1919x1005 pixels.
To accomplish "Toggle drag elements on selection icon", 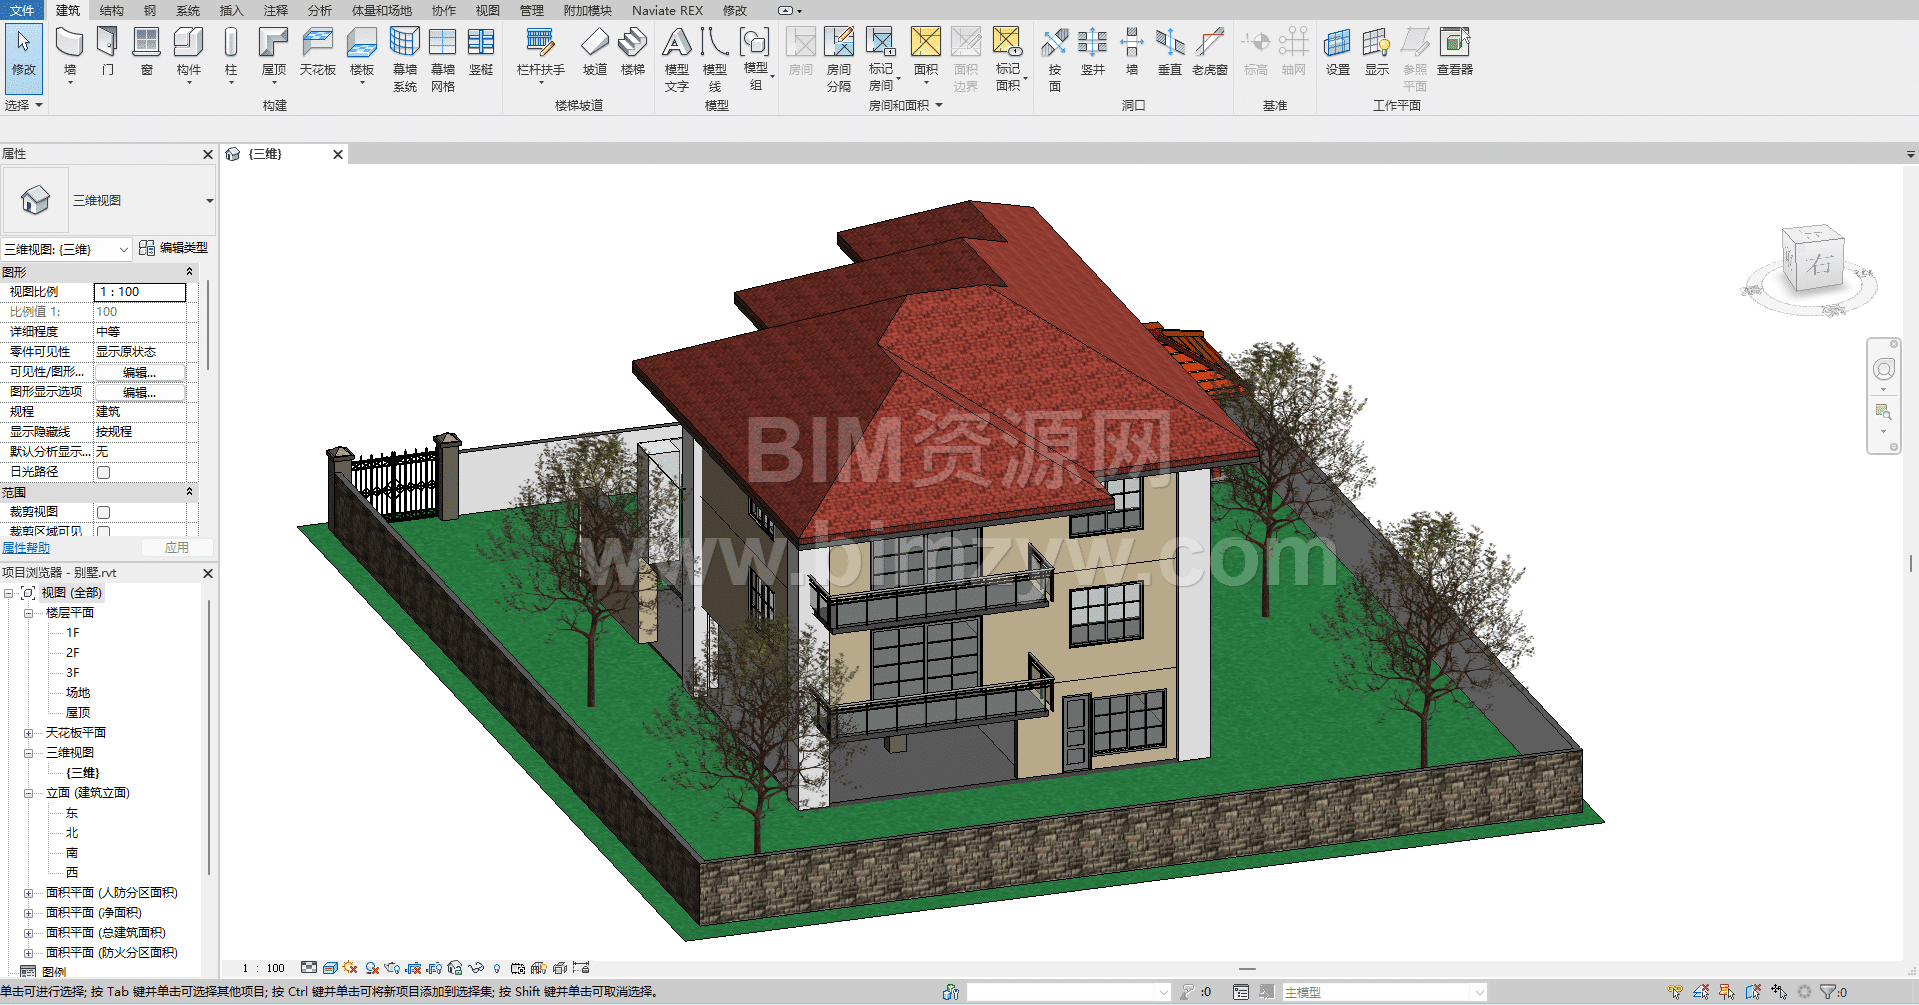I will click(1779, 992).
